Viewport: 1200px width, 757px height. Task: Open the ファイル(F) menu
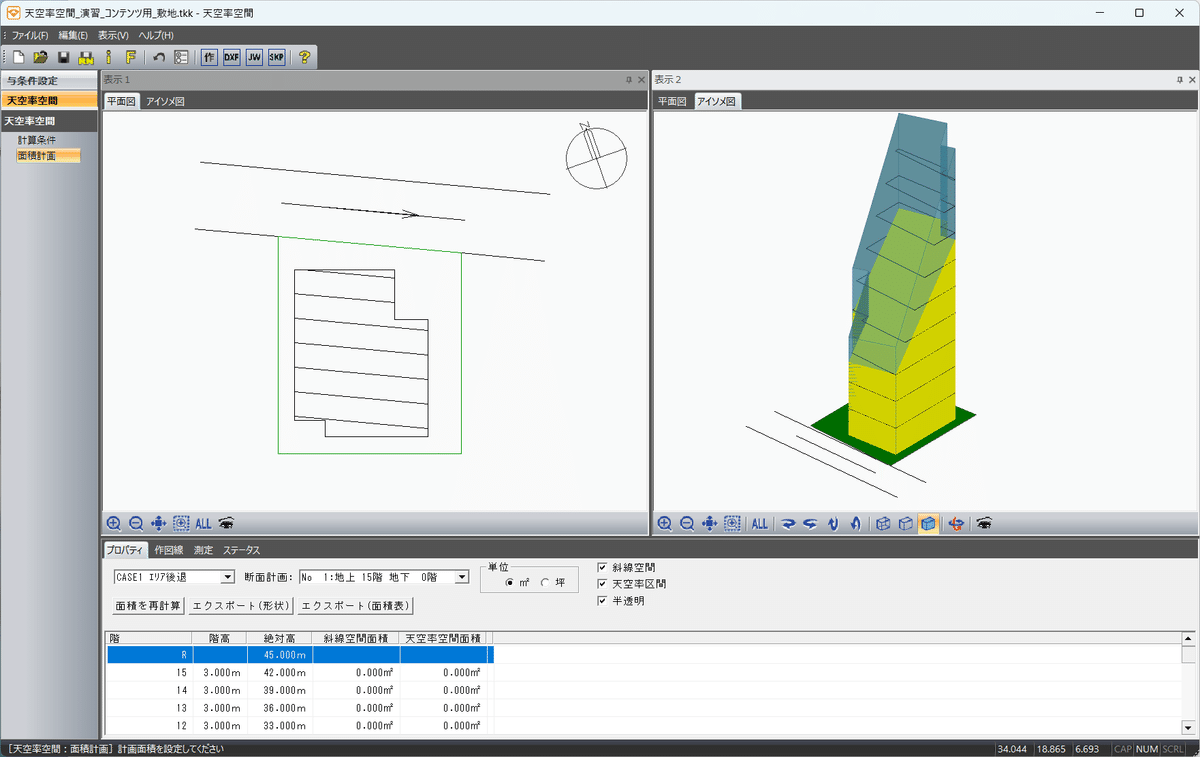[30, 35]
